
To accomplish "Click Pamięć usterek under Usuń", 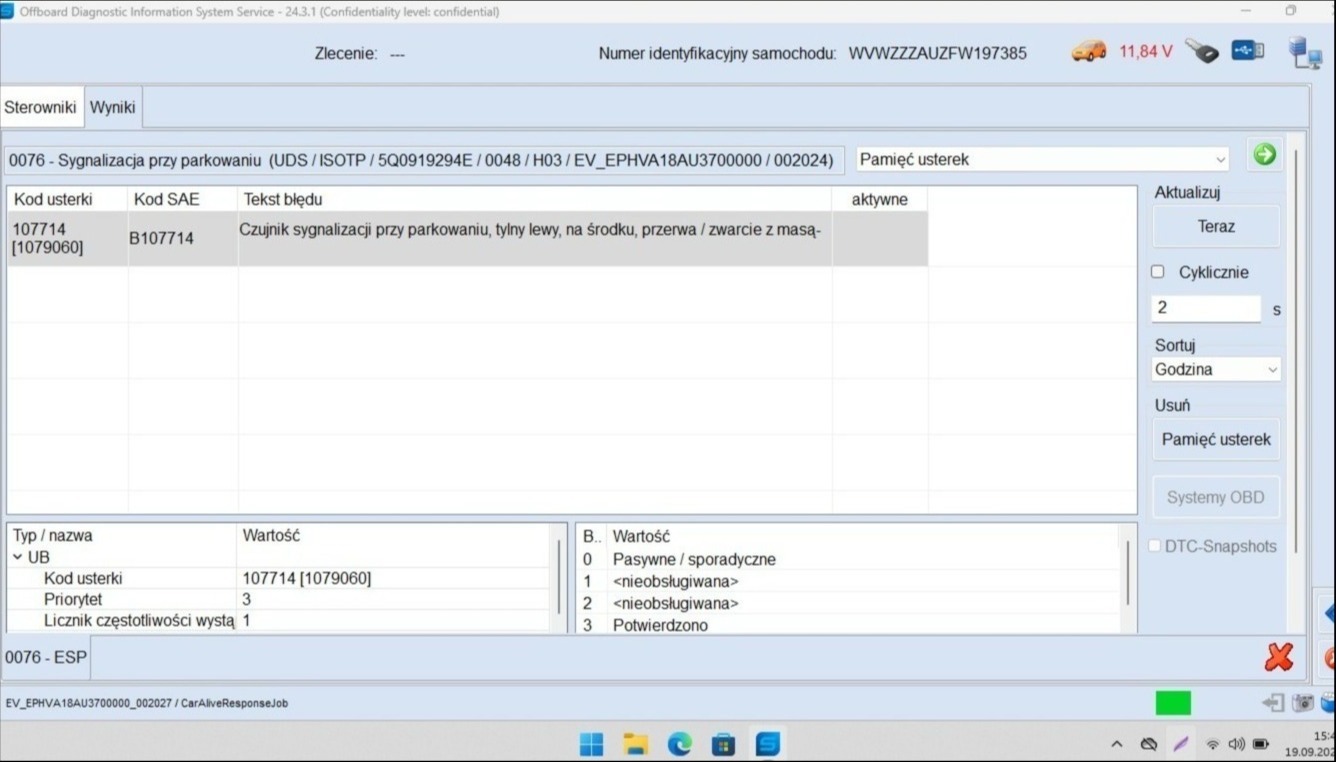I will (1216, 439).
